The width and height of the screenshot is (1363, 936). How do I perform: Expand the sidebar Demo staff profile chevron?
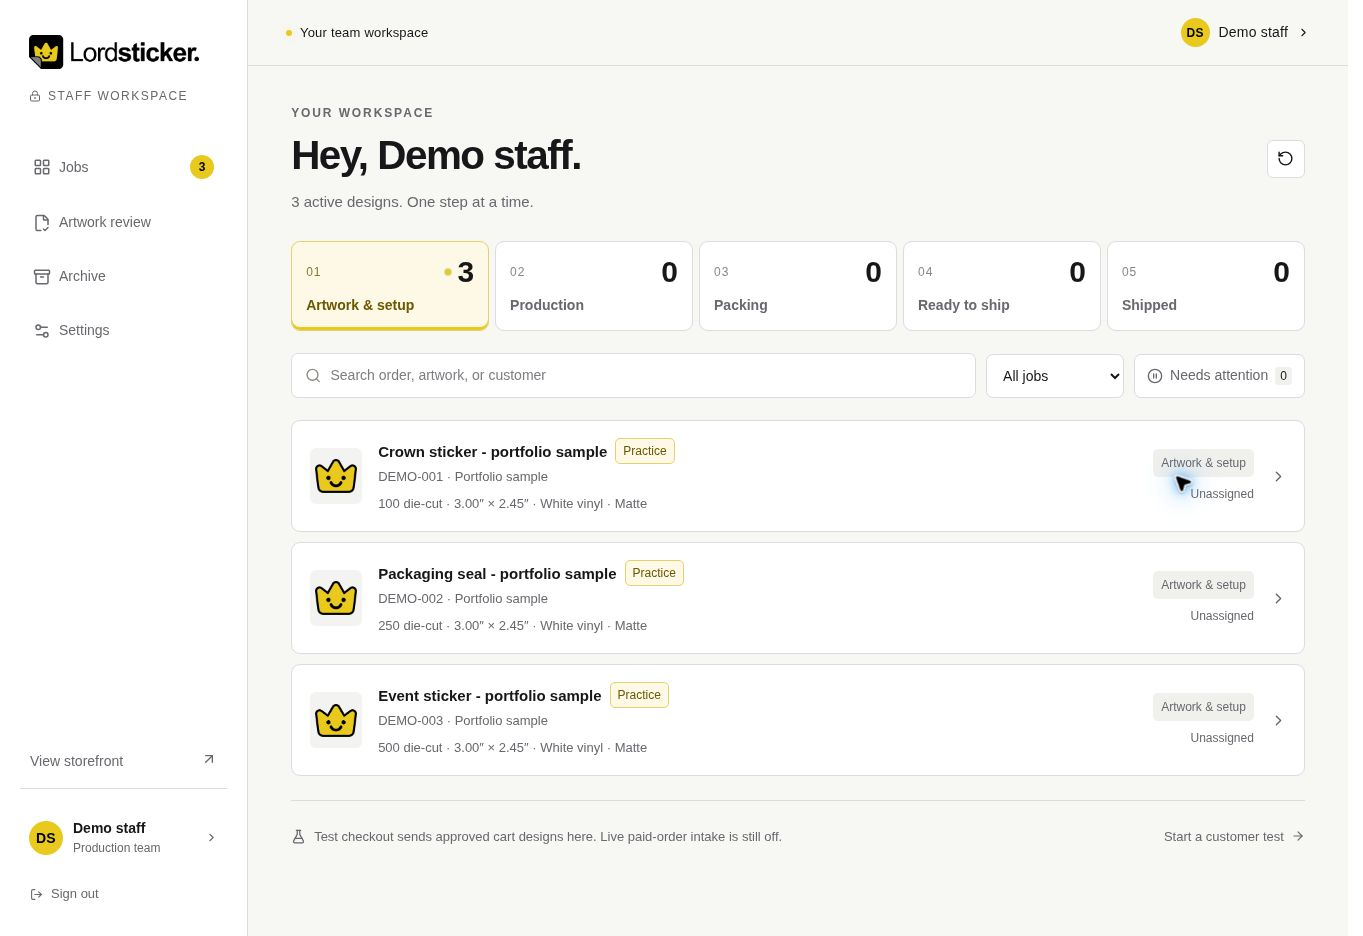[x=211, y=837]
